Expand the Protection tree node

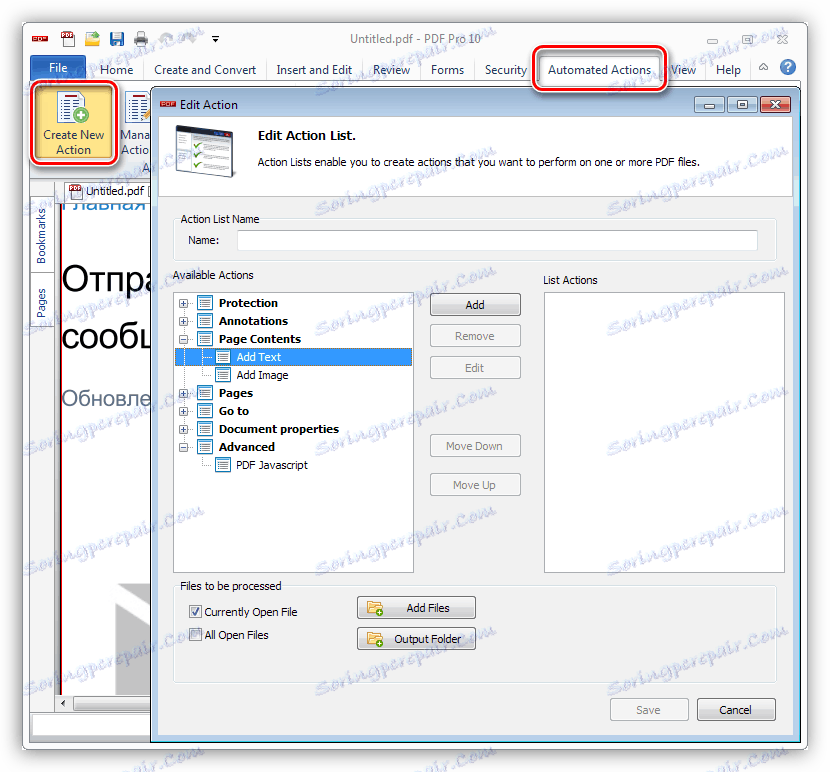(183, 303)
